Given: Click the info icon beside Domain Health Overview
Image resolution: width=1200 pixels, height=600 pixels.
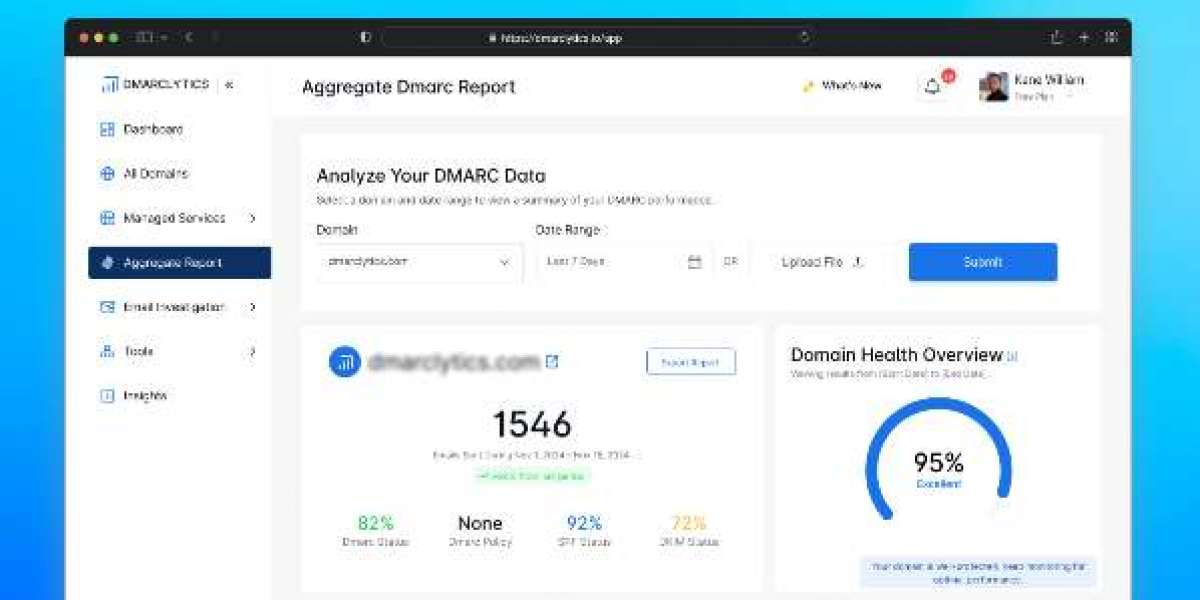Looking at the screenshot, I should pos(1012,355).
